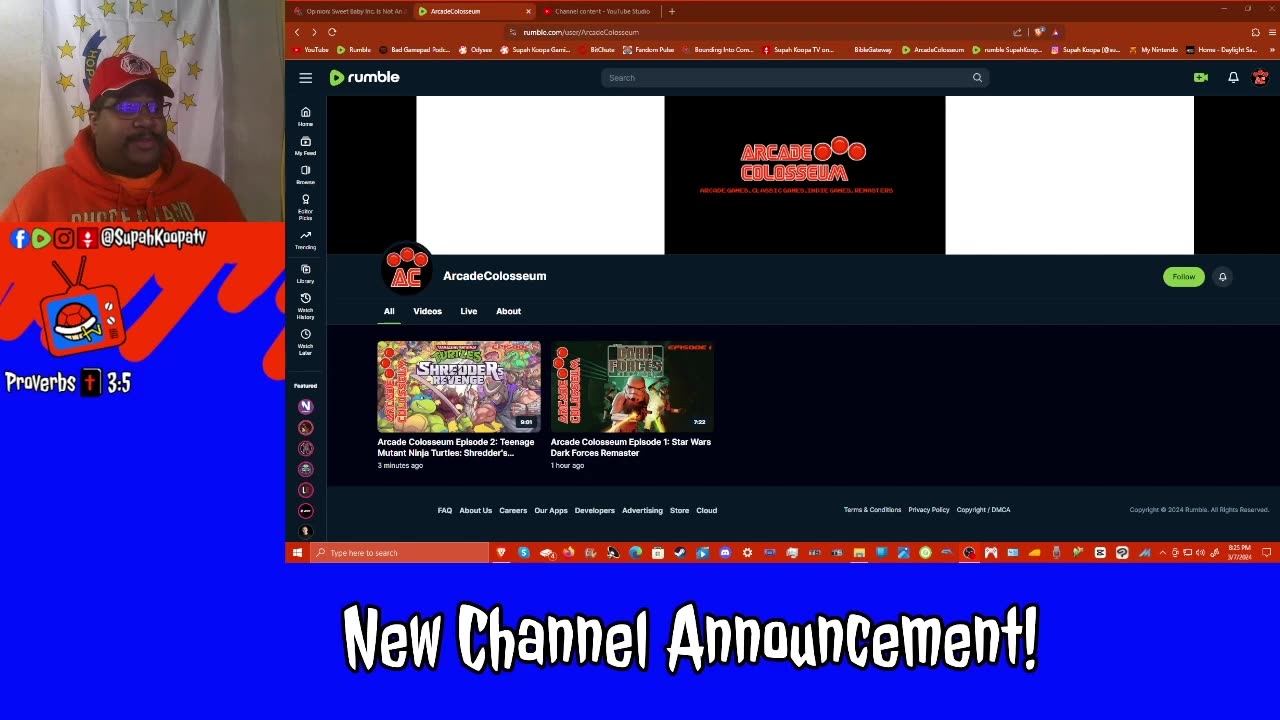
Task: Go back in the browser
Action: (297, 32)
